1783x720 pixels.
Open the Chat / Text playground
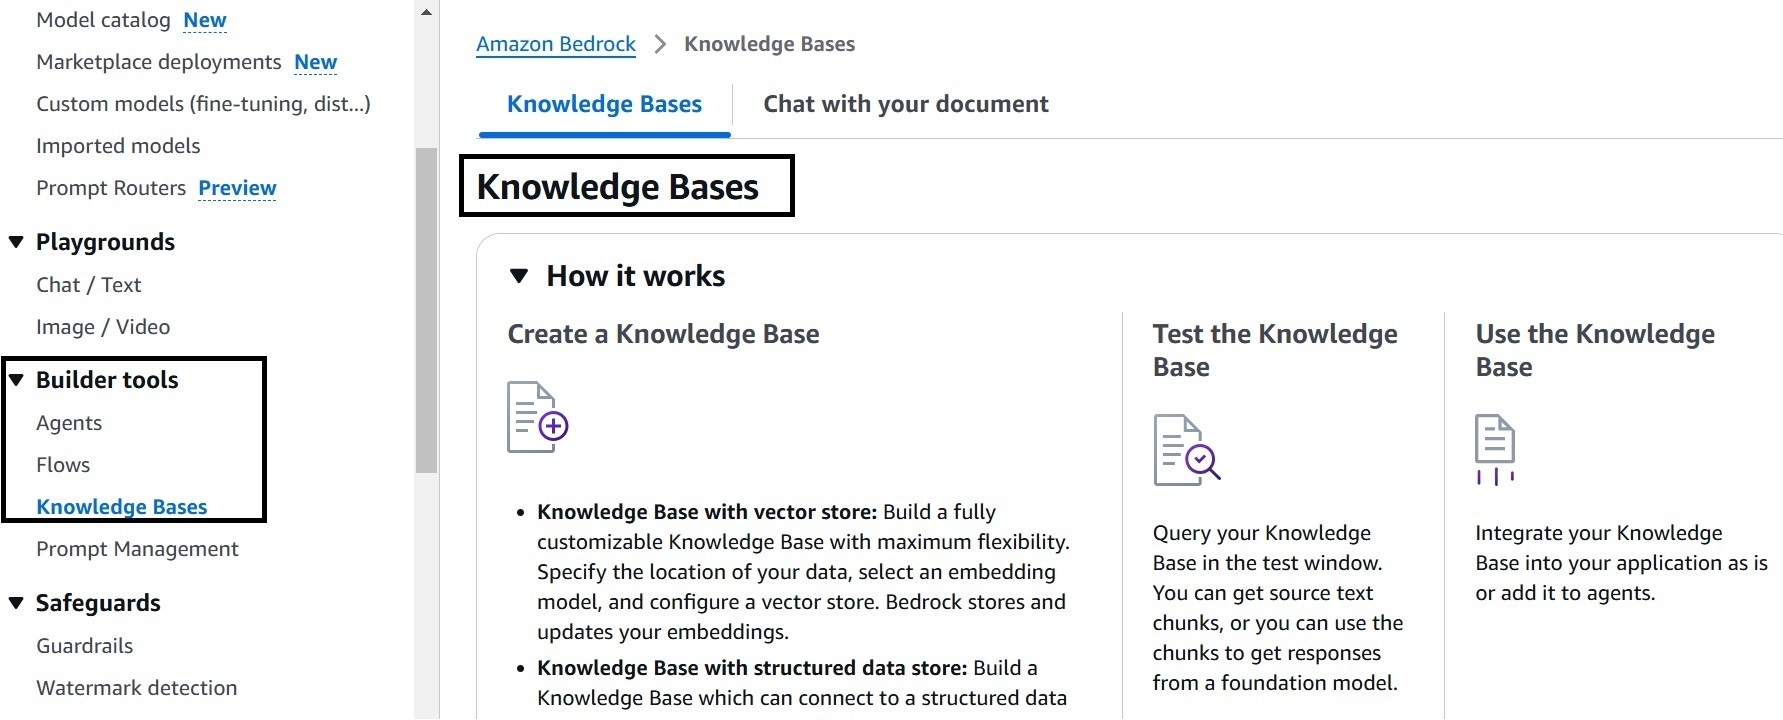point(89,285)
